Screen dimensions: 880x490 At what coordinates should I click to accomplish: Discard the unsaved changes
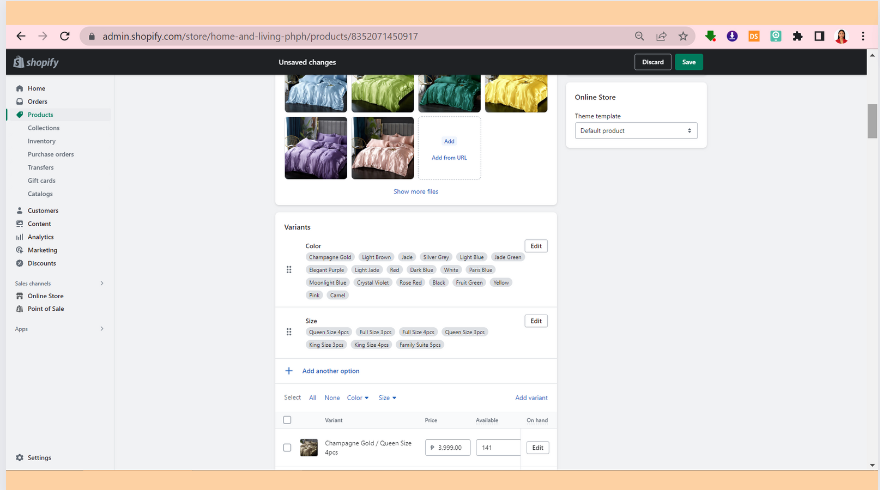[653, 62]
